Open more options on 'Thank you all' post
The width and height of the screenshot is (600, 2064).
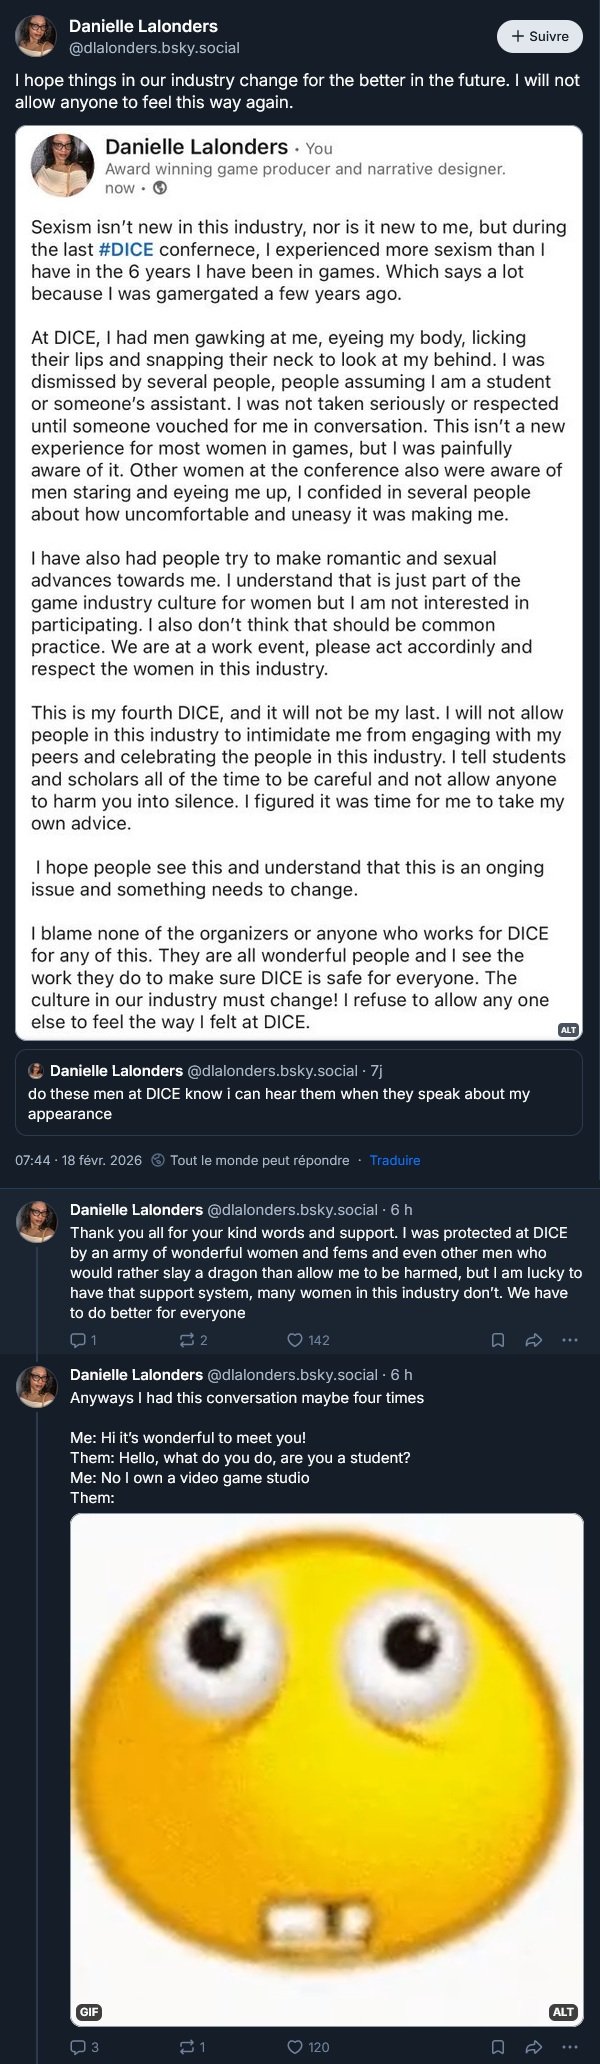pyautogui.click(x=570, y=1340)
